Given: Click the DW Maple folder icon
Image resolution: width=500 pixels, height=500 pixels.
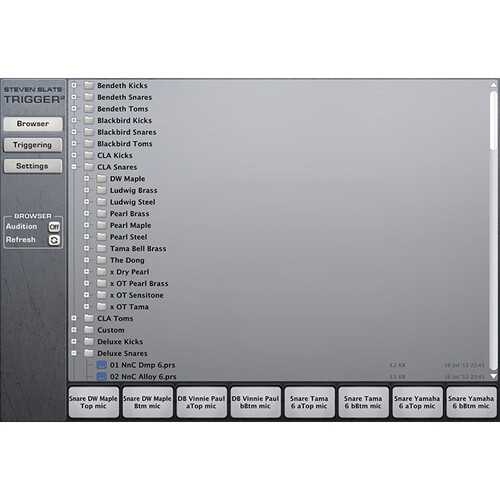Looking at the screenshot, I should [101, 179].
